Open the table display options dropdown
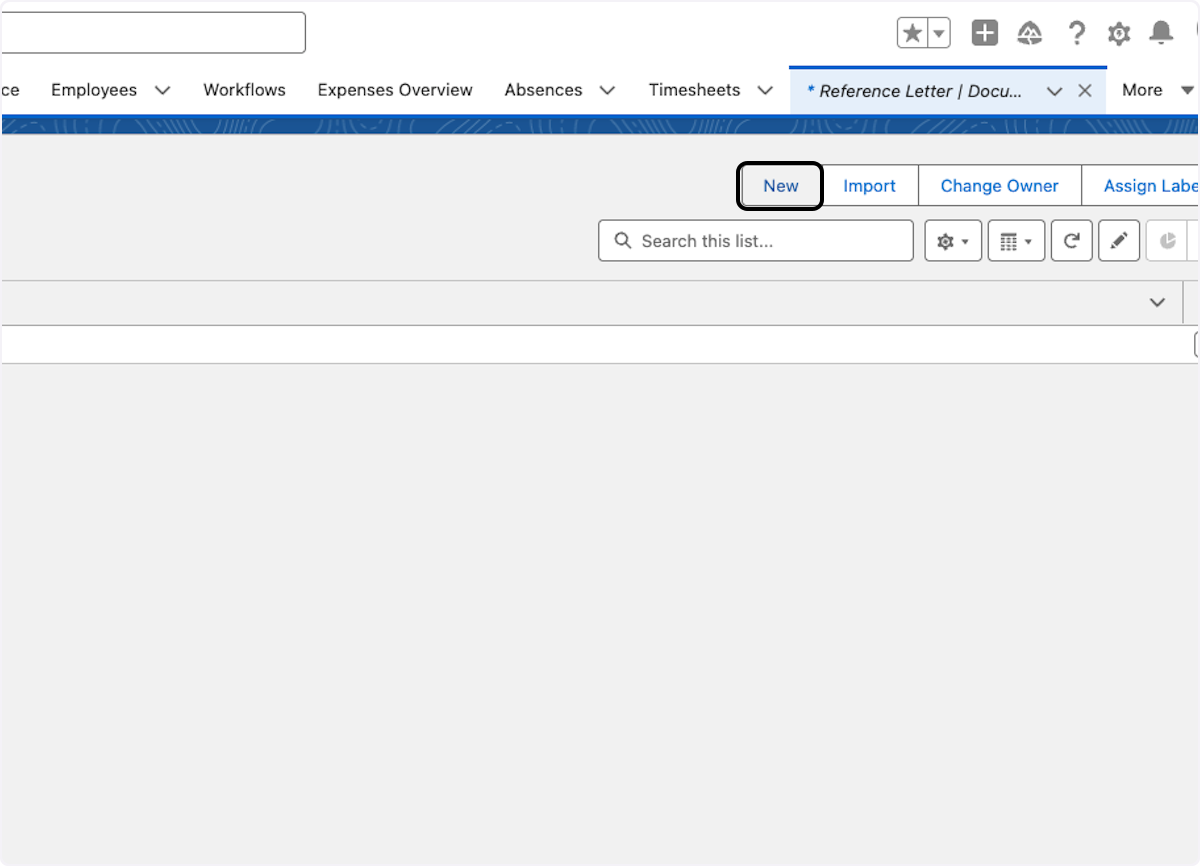Image resolution: width=1200 pixels, height=866 pixels. tap(1016, 241)
